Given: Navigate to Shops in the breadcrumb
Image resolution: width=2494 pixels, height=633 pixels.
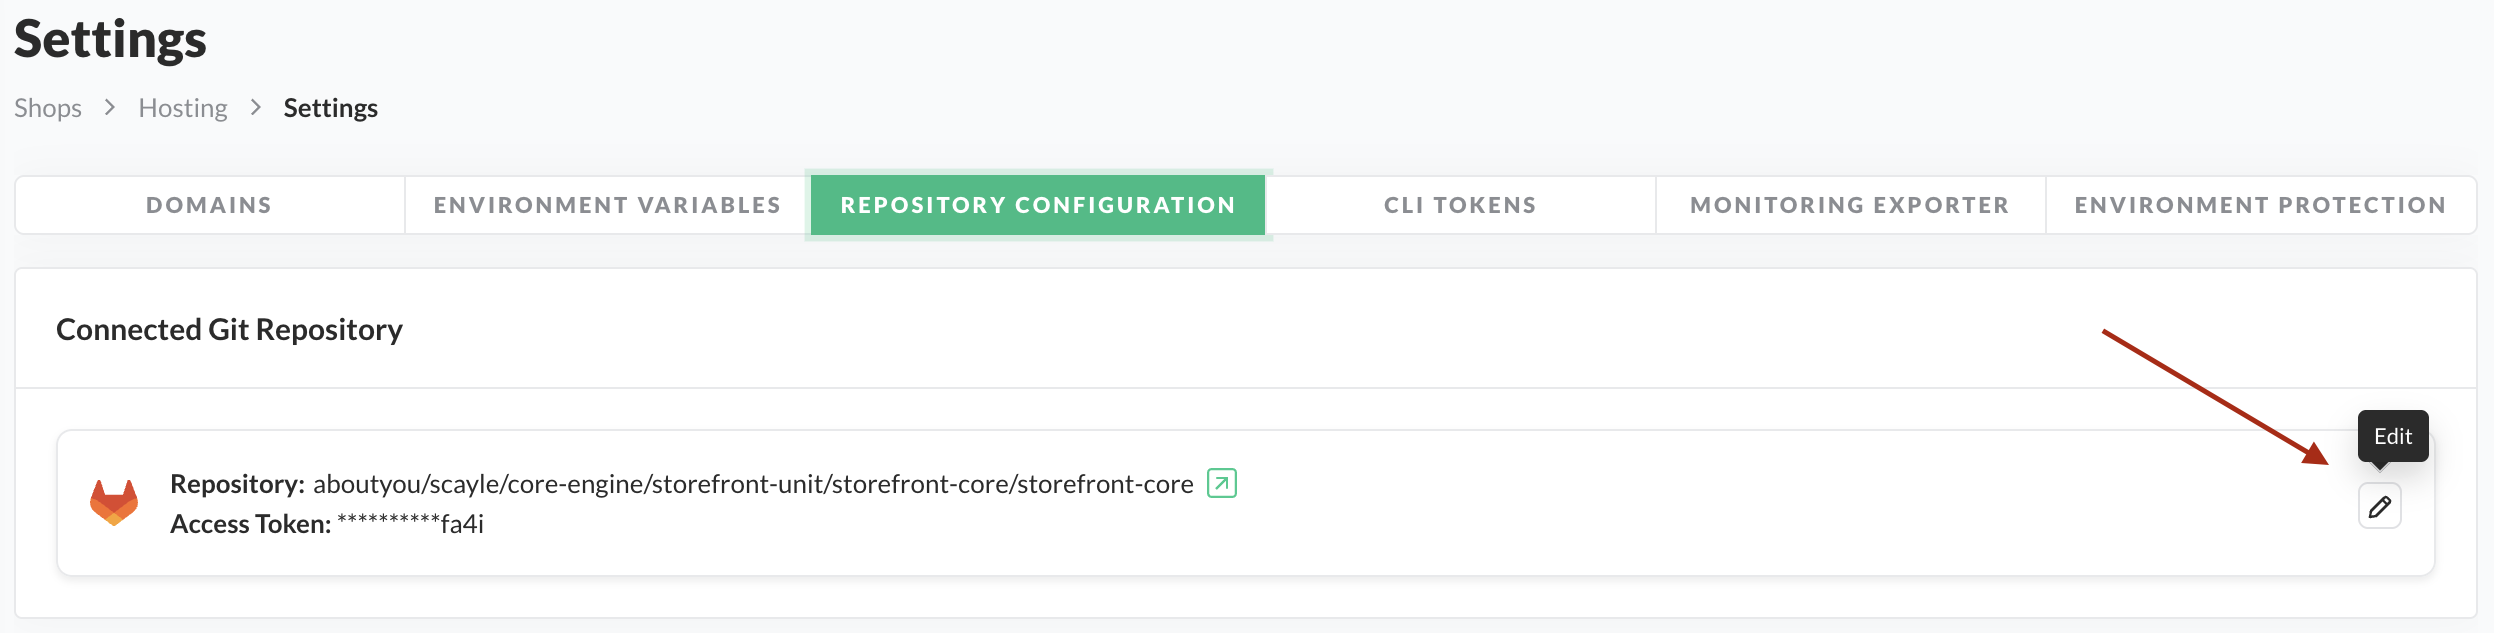Looking at the screenshot, I should point(48,108).
